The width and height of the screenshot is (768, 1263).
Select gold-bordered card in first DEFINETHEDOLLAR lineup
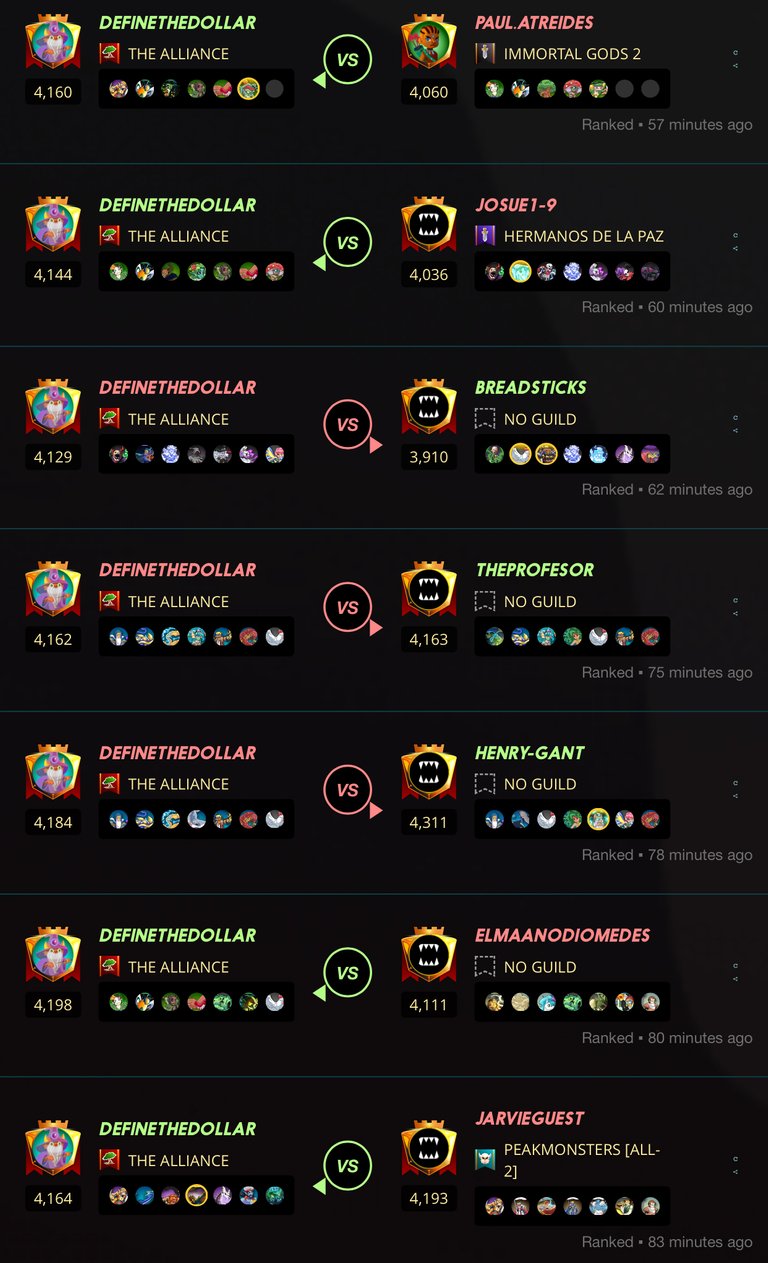click(x=248, y=89)
